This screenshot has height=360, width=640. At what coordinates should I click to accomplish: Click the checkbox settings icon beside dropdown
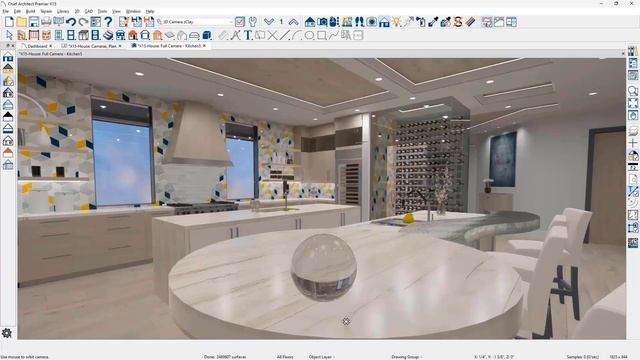[x=240, y=22]
